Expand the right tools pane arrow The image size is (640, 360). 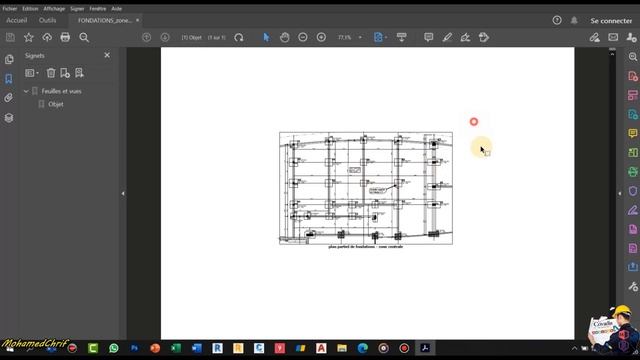pos(620,193)
